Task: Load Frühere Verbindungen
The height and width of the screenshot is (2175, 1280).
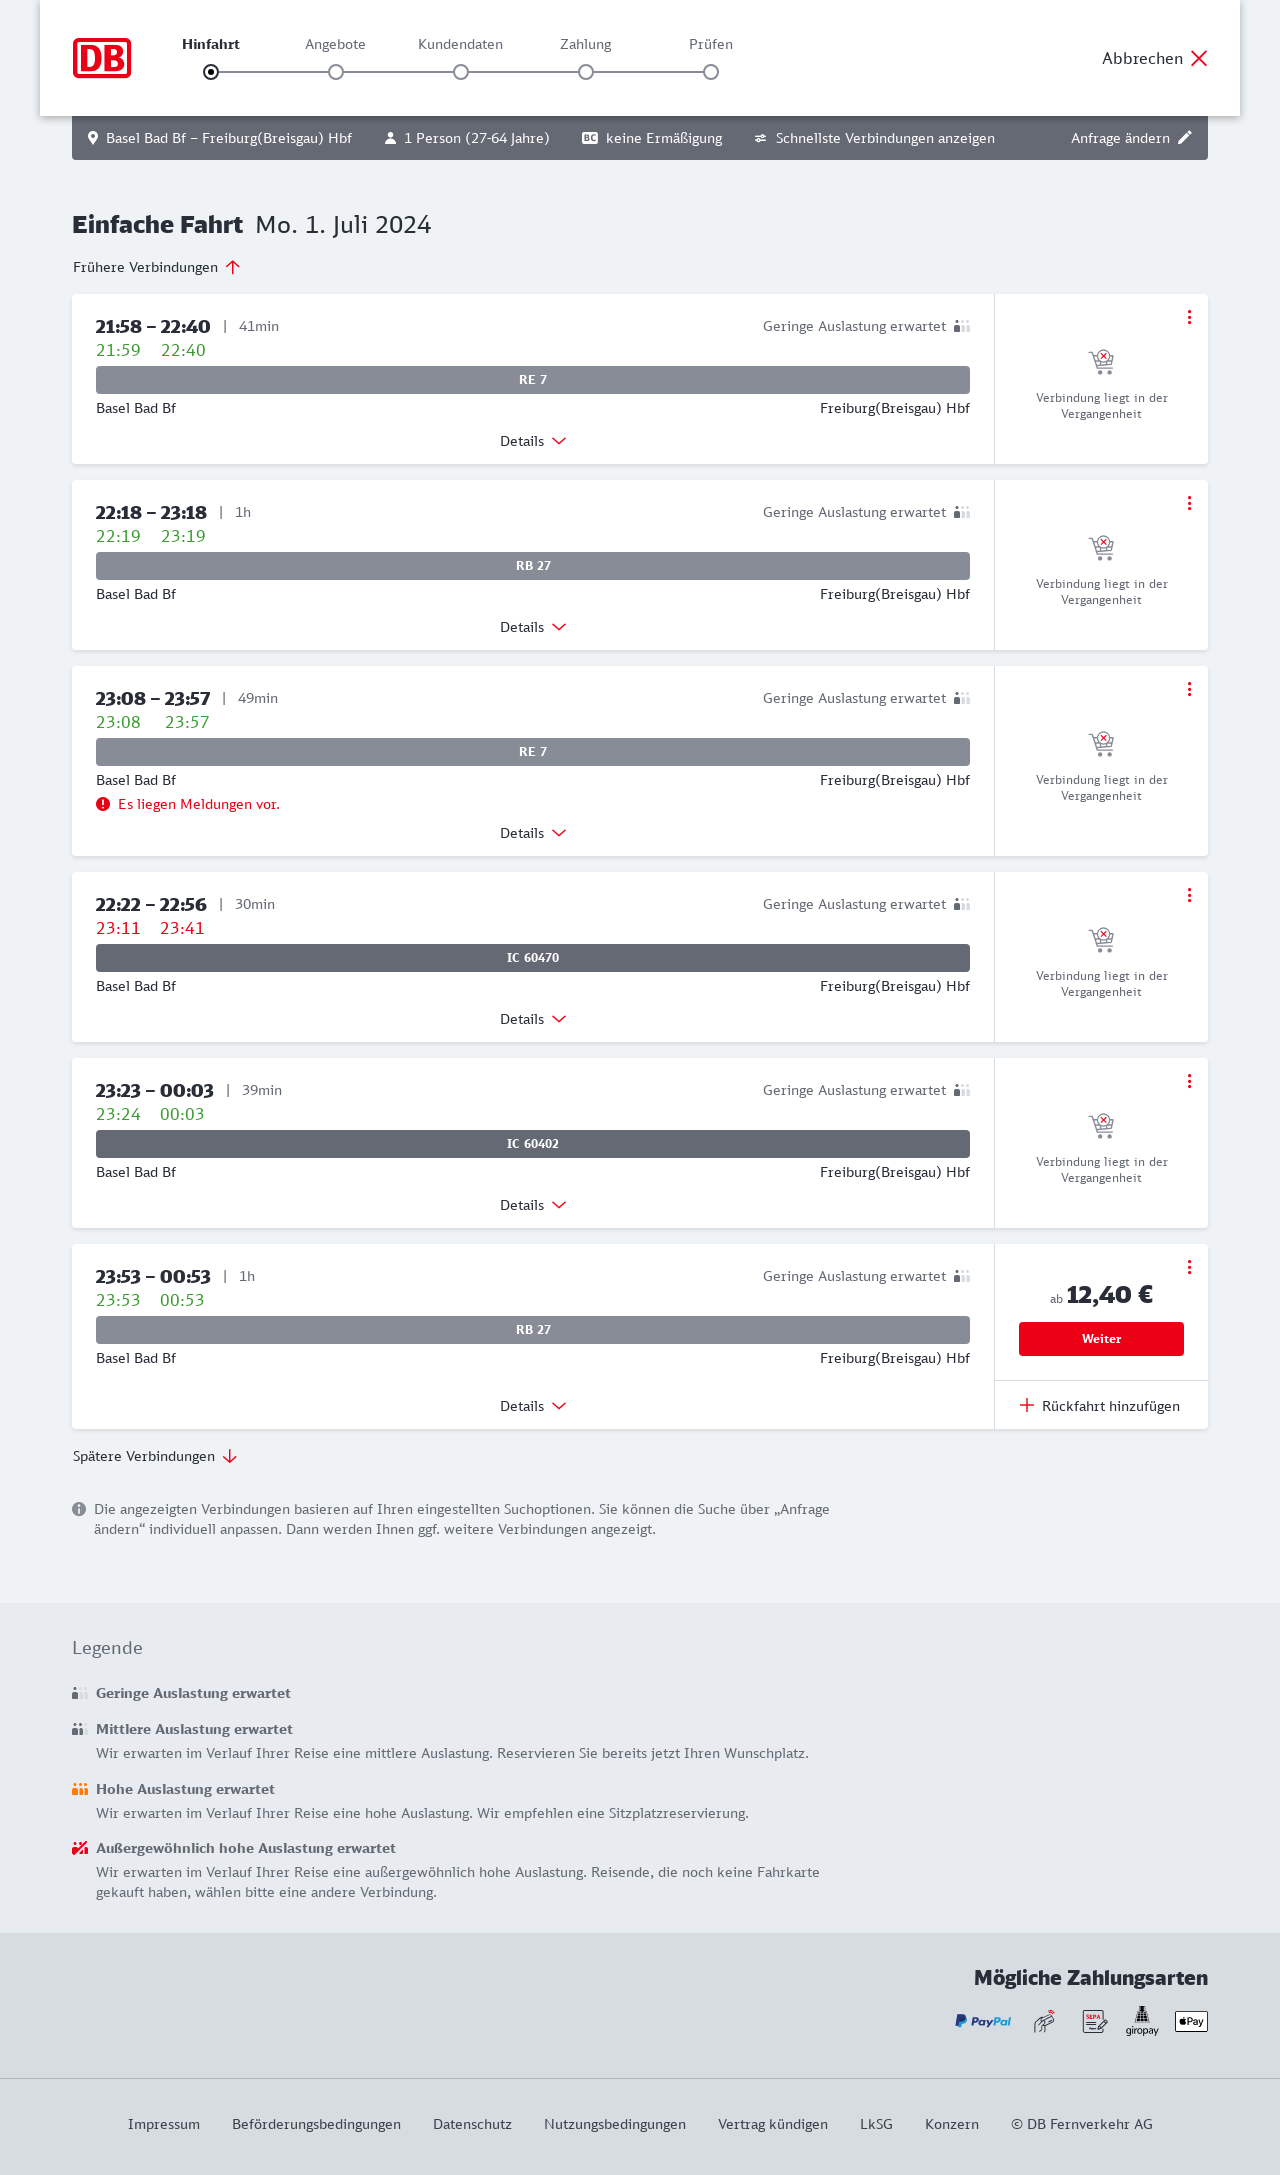Action: click(156, 267)
